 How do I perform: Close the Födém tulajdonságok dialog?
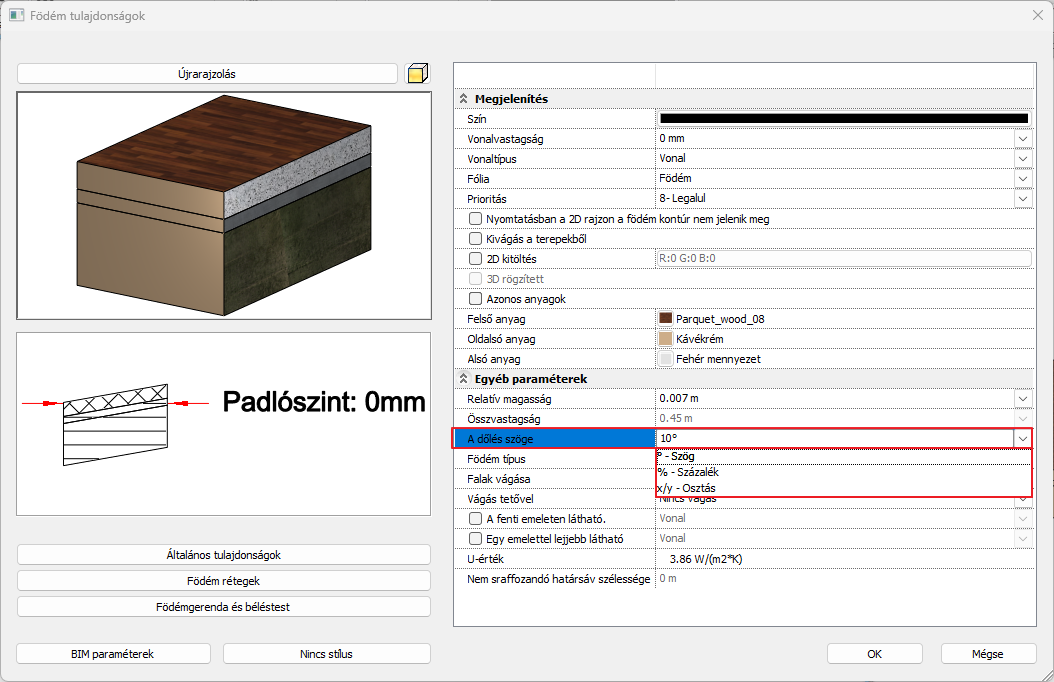[x=1038, y=15]
